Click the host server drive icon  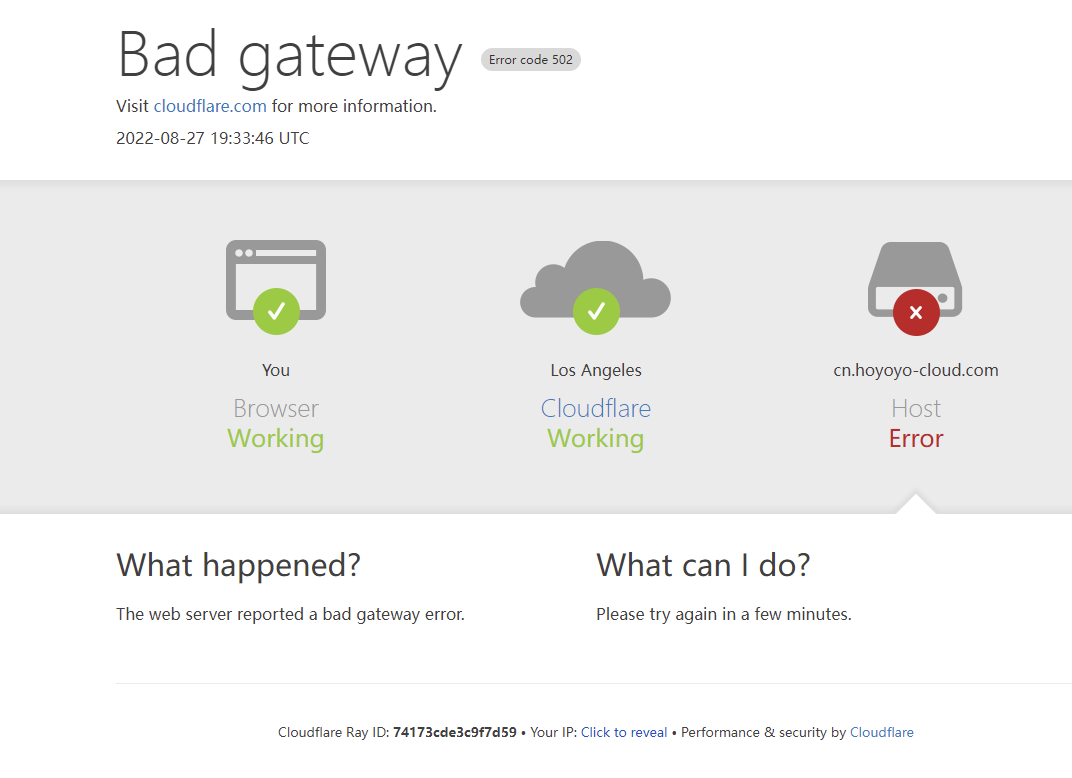click(x=915, y=280)
